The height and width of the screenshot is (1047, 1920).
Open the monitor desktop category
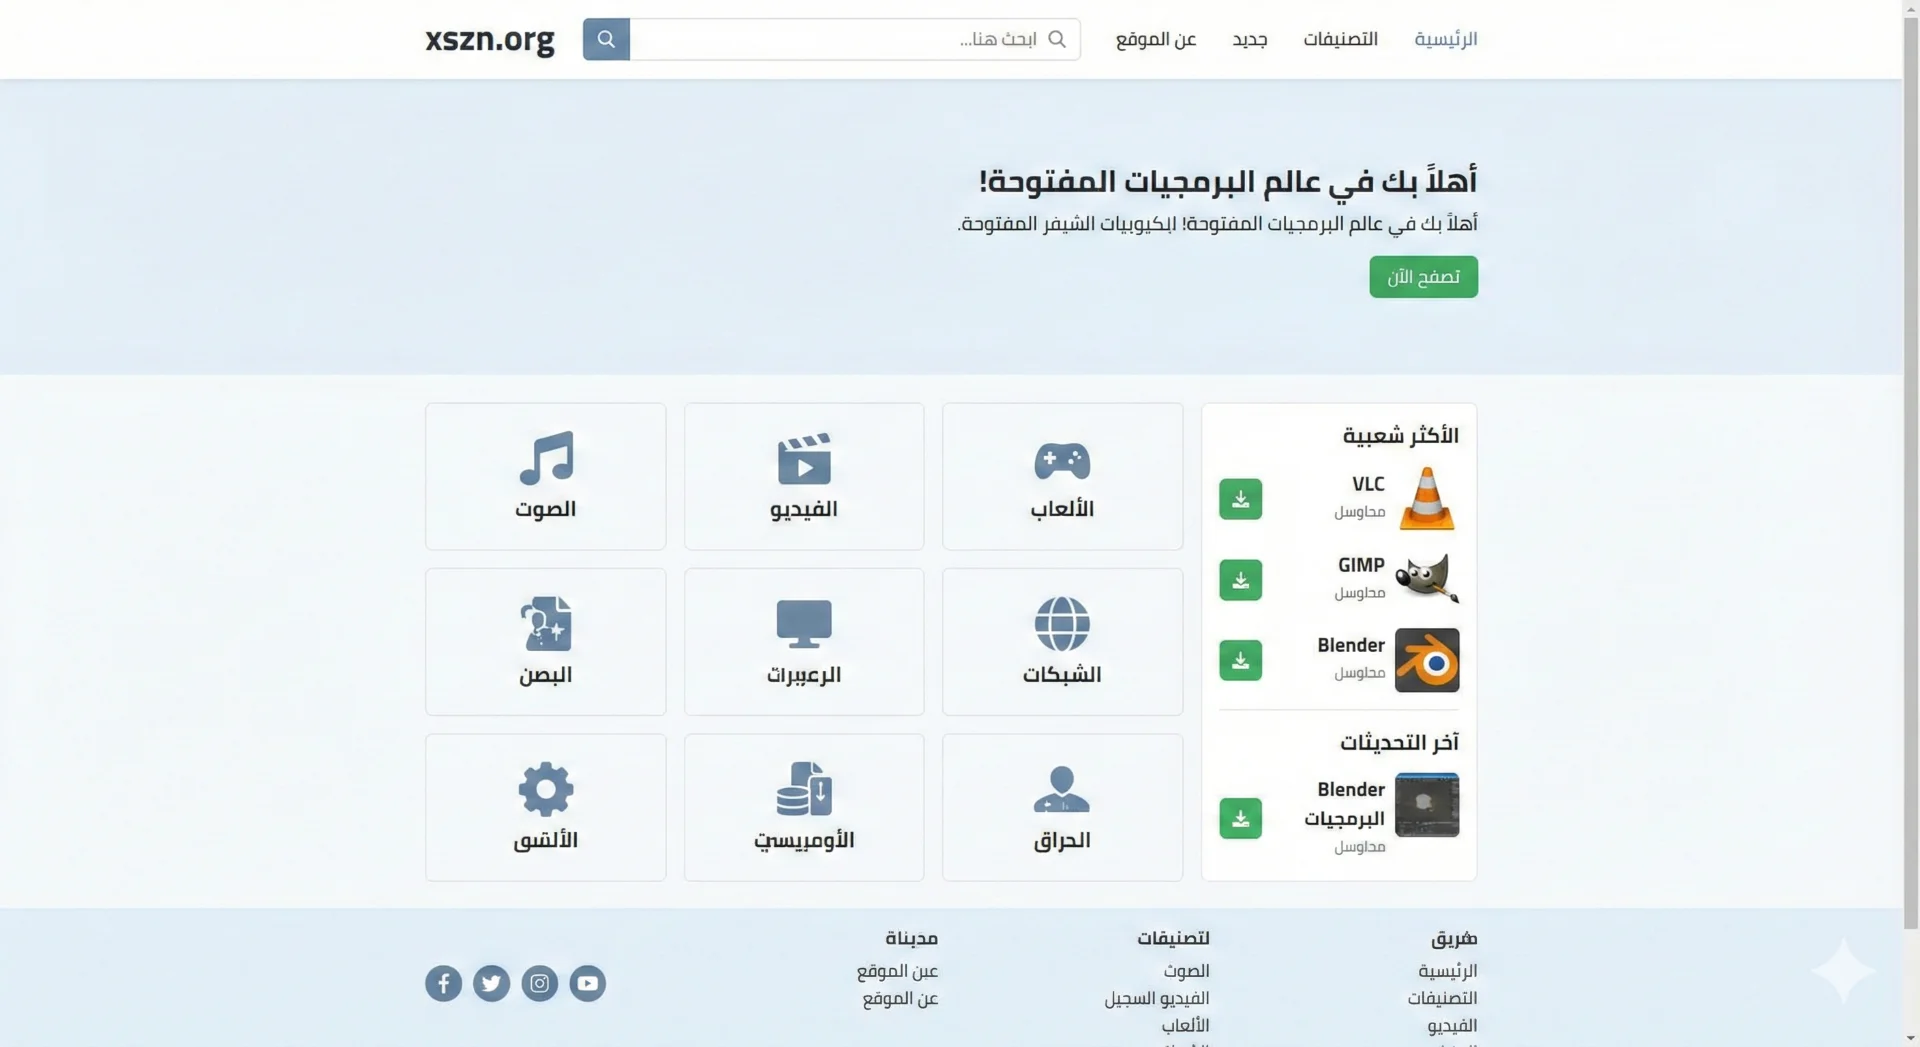[x=803, y=641]
